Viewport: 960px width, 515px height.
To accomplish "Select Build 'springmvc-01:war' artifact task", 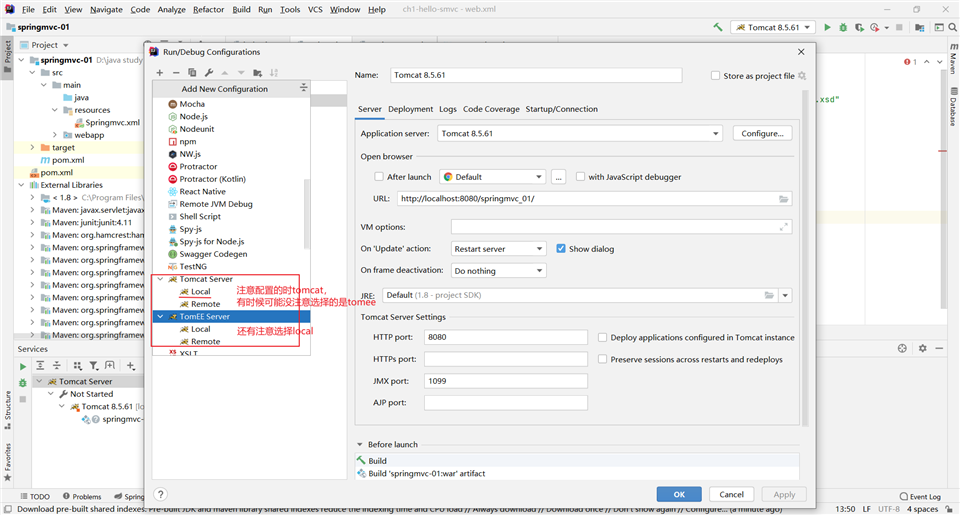I will (x=427, y=473).
